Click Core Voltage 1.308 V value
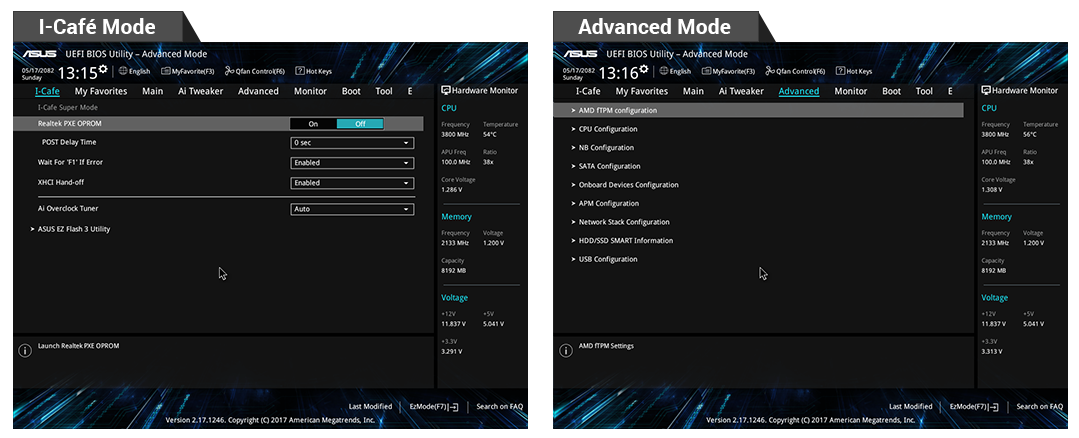The width and height of the screenshot is (1079, 438). click(x=992, y=188)
